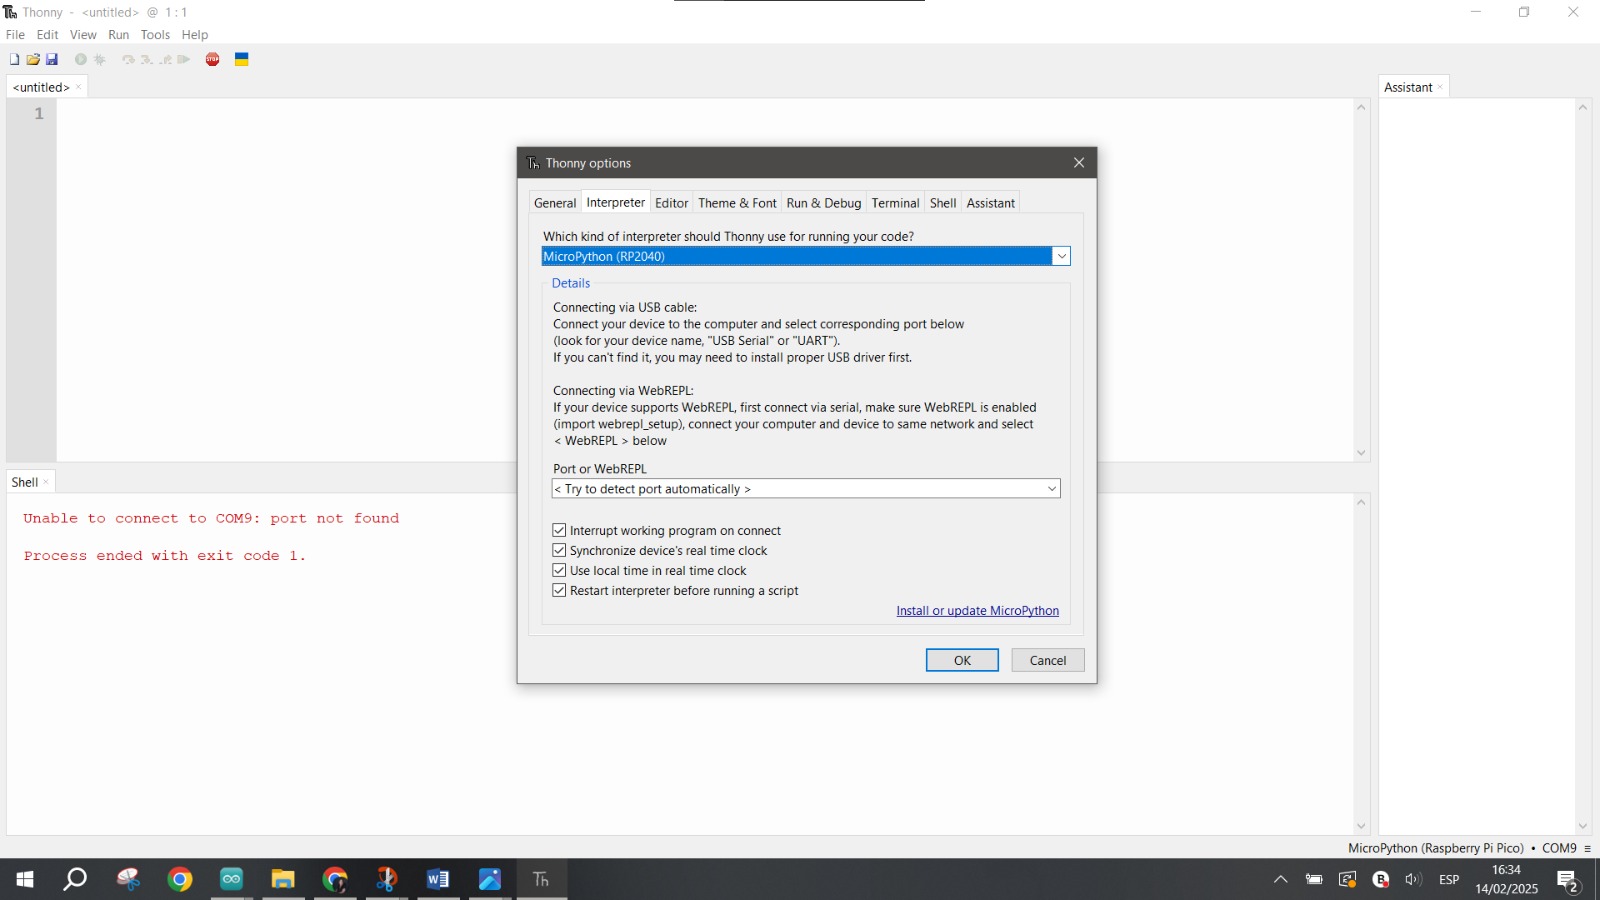Viewport: 1600px width, 900px height.
Task: Click the New file toolbar icon
Action: [x=14, y=60]
